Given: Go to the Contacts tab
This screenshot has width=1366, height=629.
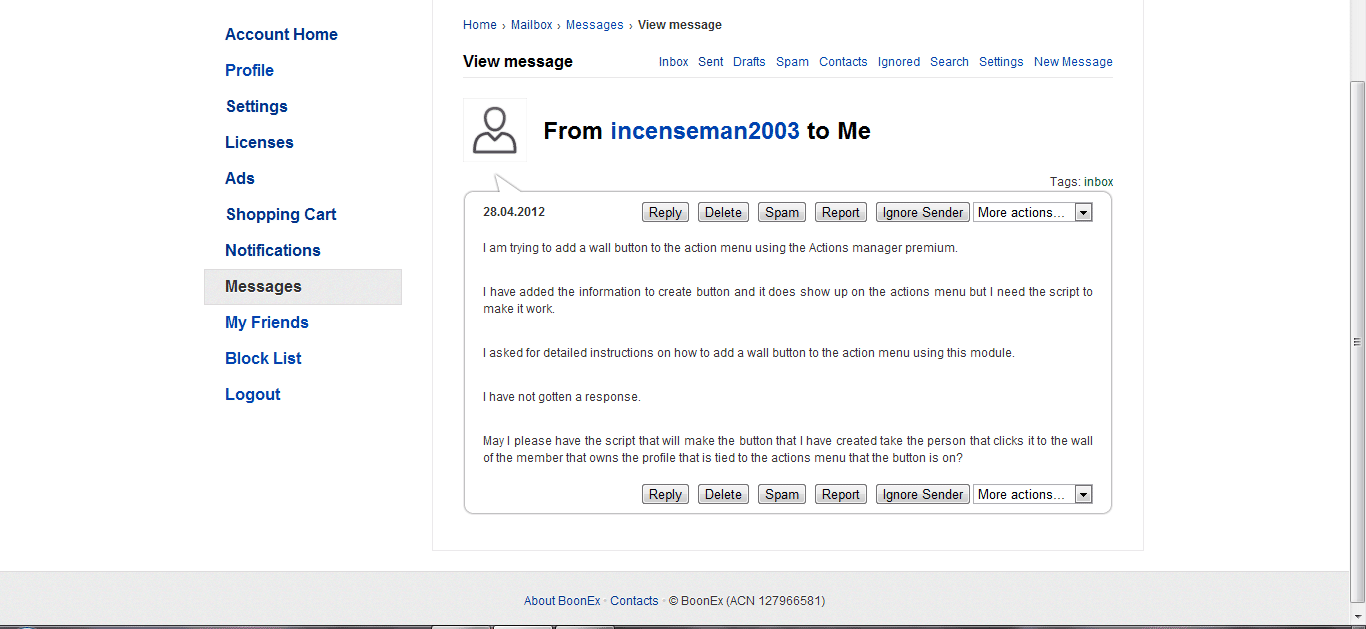Looking at the screenshot, I should [x=843, y=62].
